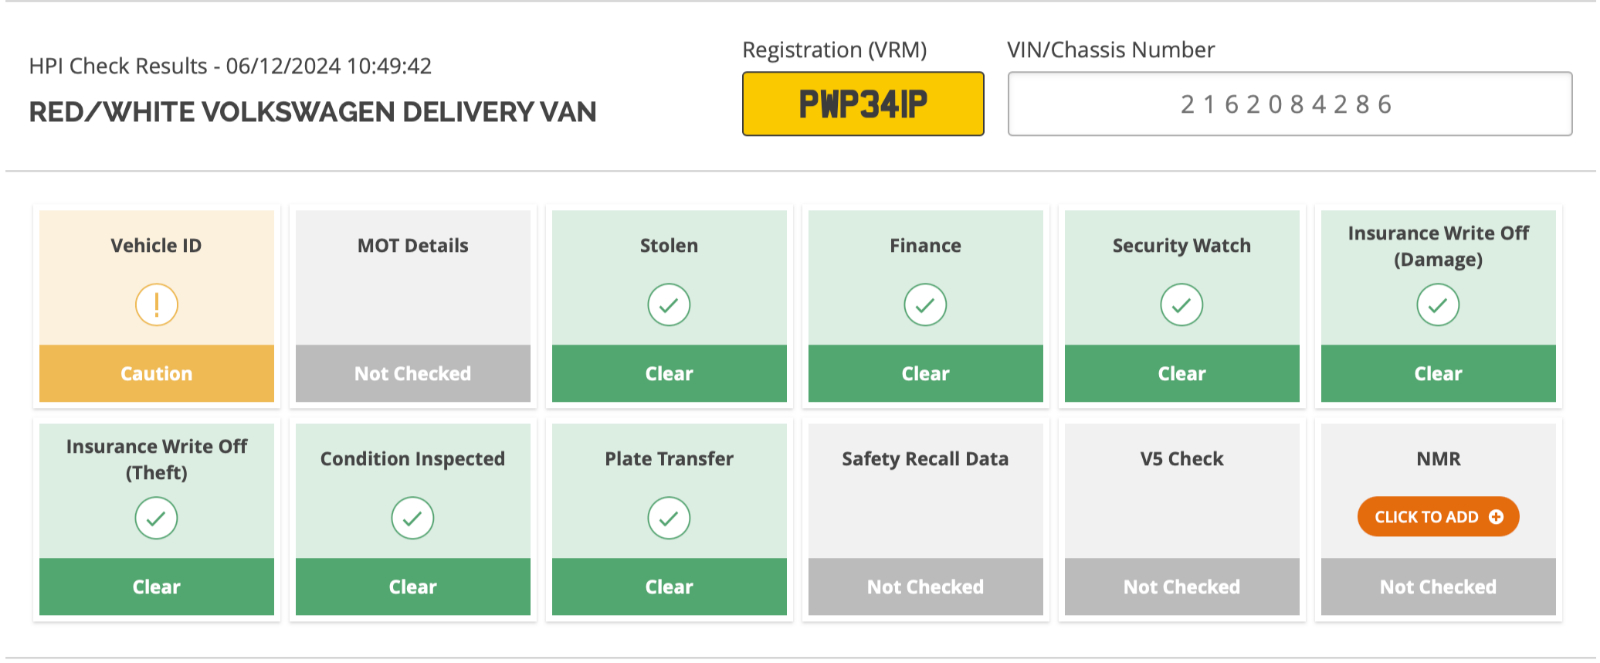The height and width of the screenshot is (663, 1600).
Task: Click the NMR Not Checked status bar
Action: click(x=1438, y=587)
